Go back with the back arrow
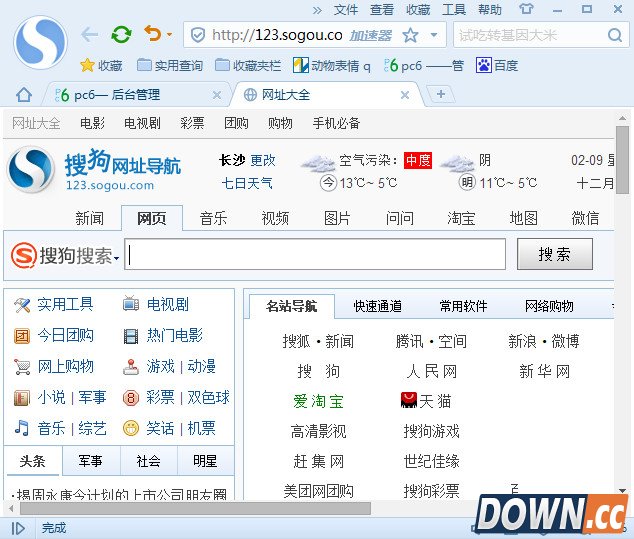The height and width of the screenshot is (539, 634). click(89, 35)
